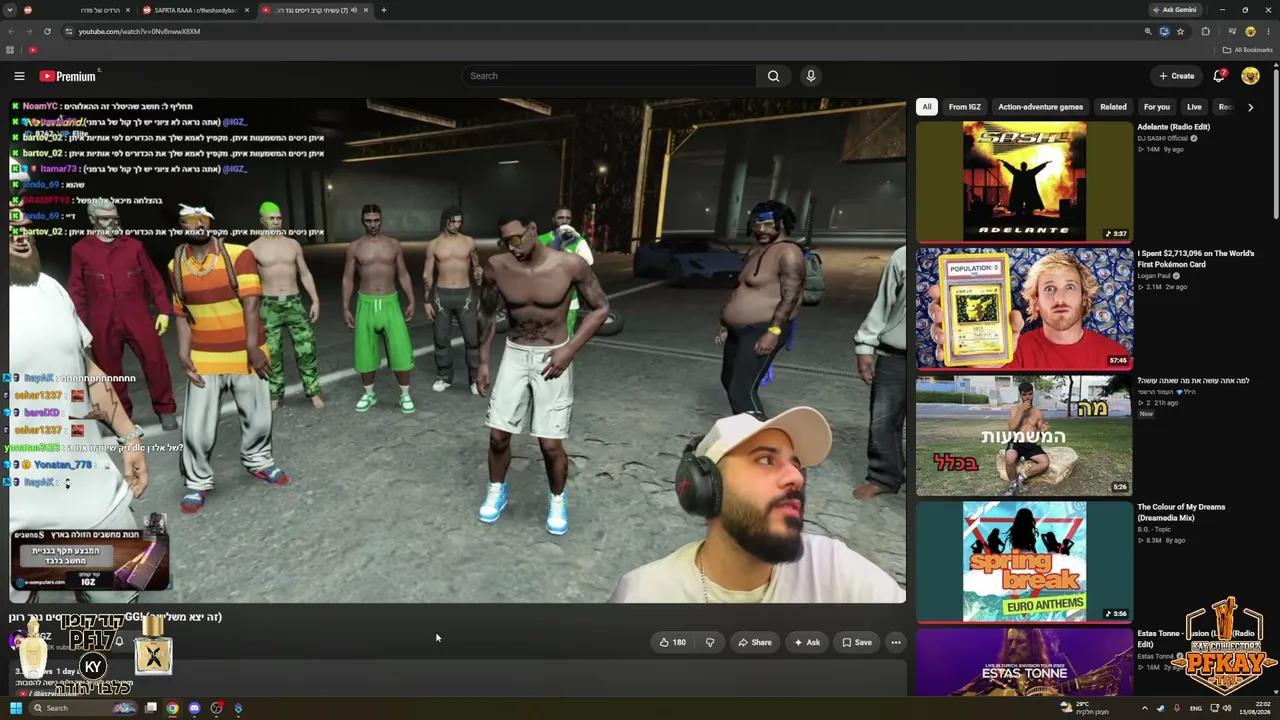Mute the YouTube tab audio indicator
This screenshot has height=720, width=1280.
(x=354, y=10)
